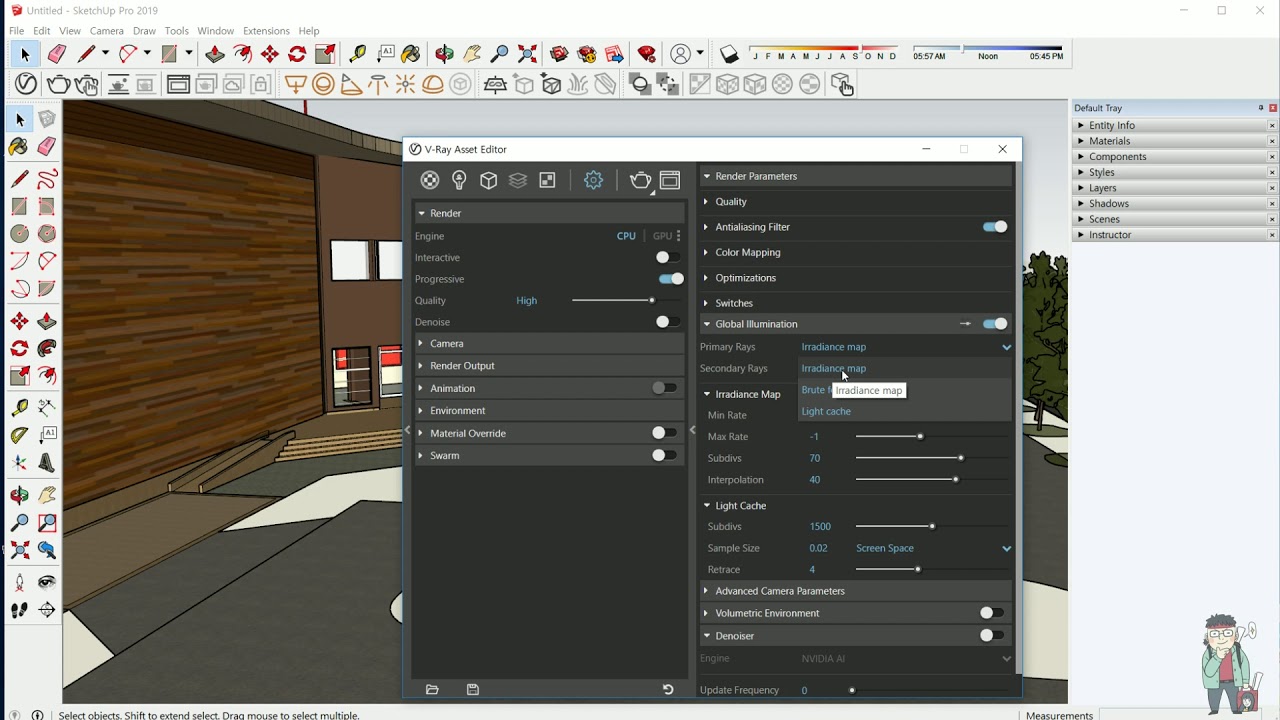Add a V-Ray dome light
This screenshot has height=720, width=1280.
point(433,84)
